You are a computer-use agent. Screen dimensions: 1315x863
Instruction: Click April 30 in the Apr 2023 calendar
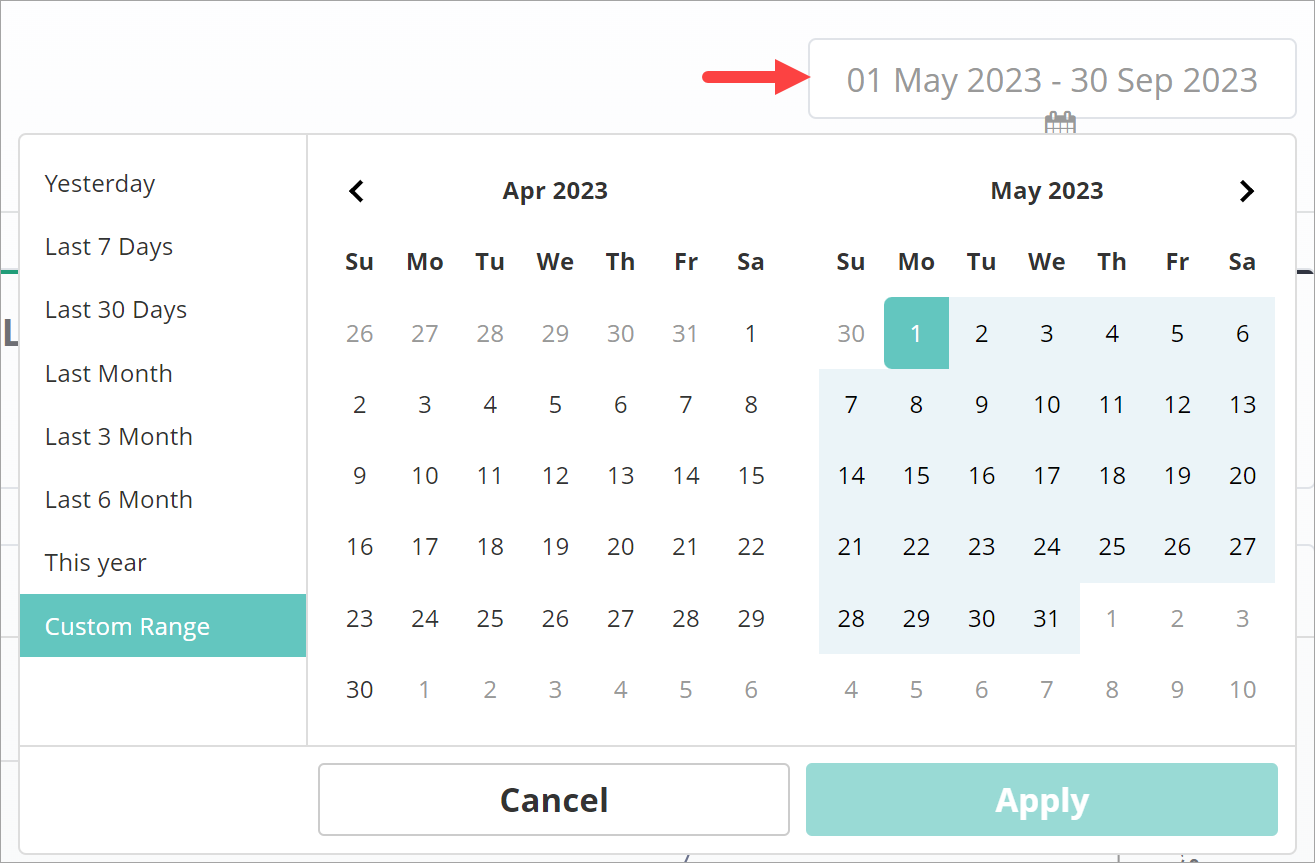point(360,690)
